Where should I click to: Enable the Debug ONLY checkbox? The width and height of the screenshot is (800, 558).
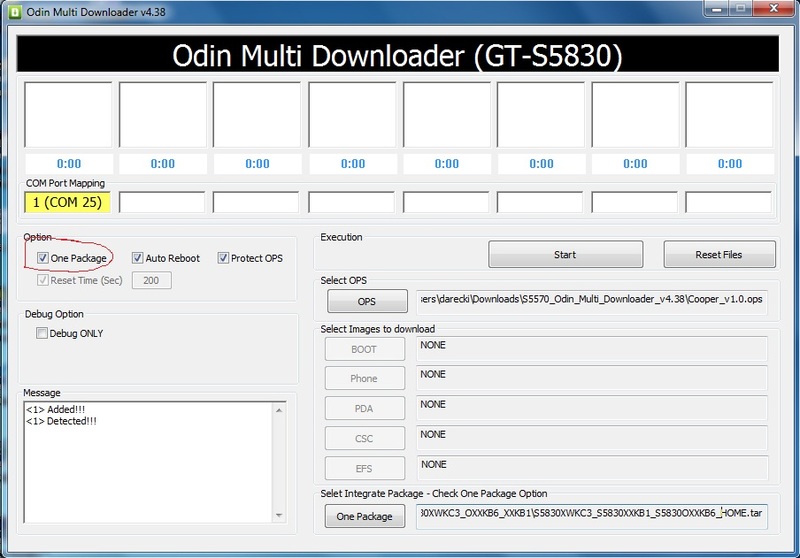[x=42, y=333]
